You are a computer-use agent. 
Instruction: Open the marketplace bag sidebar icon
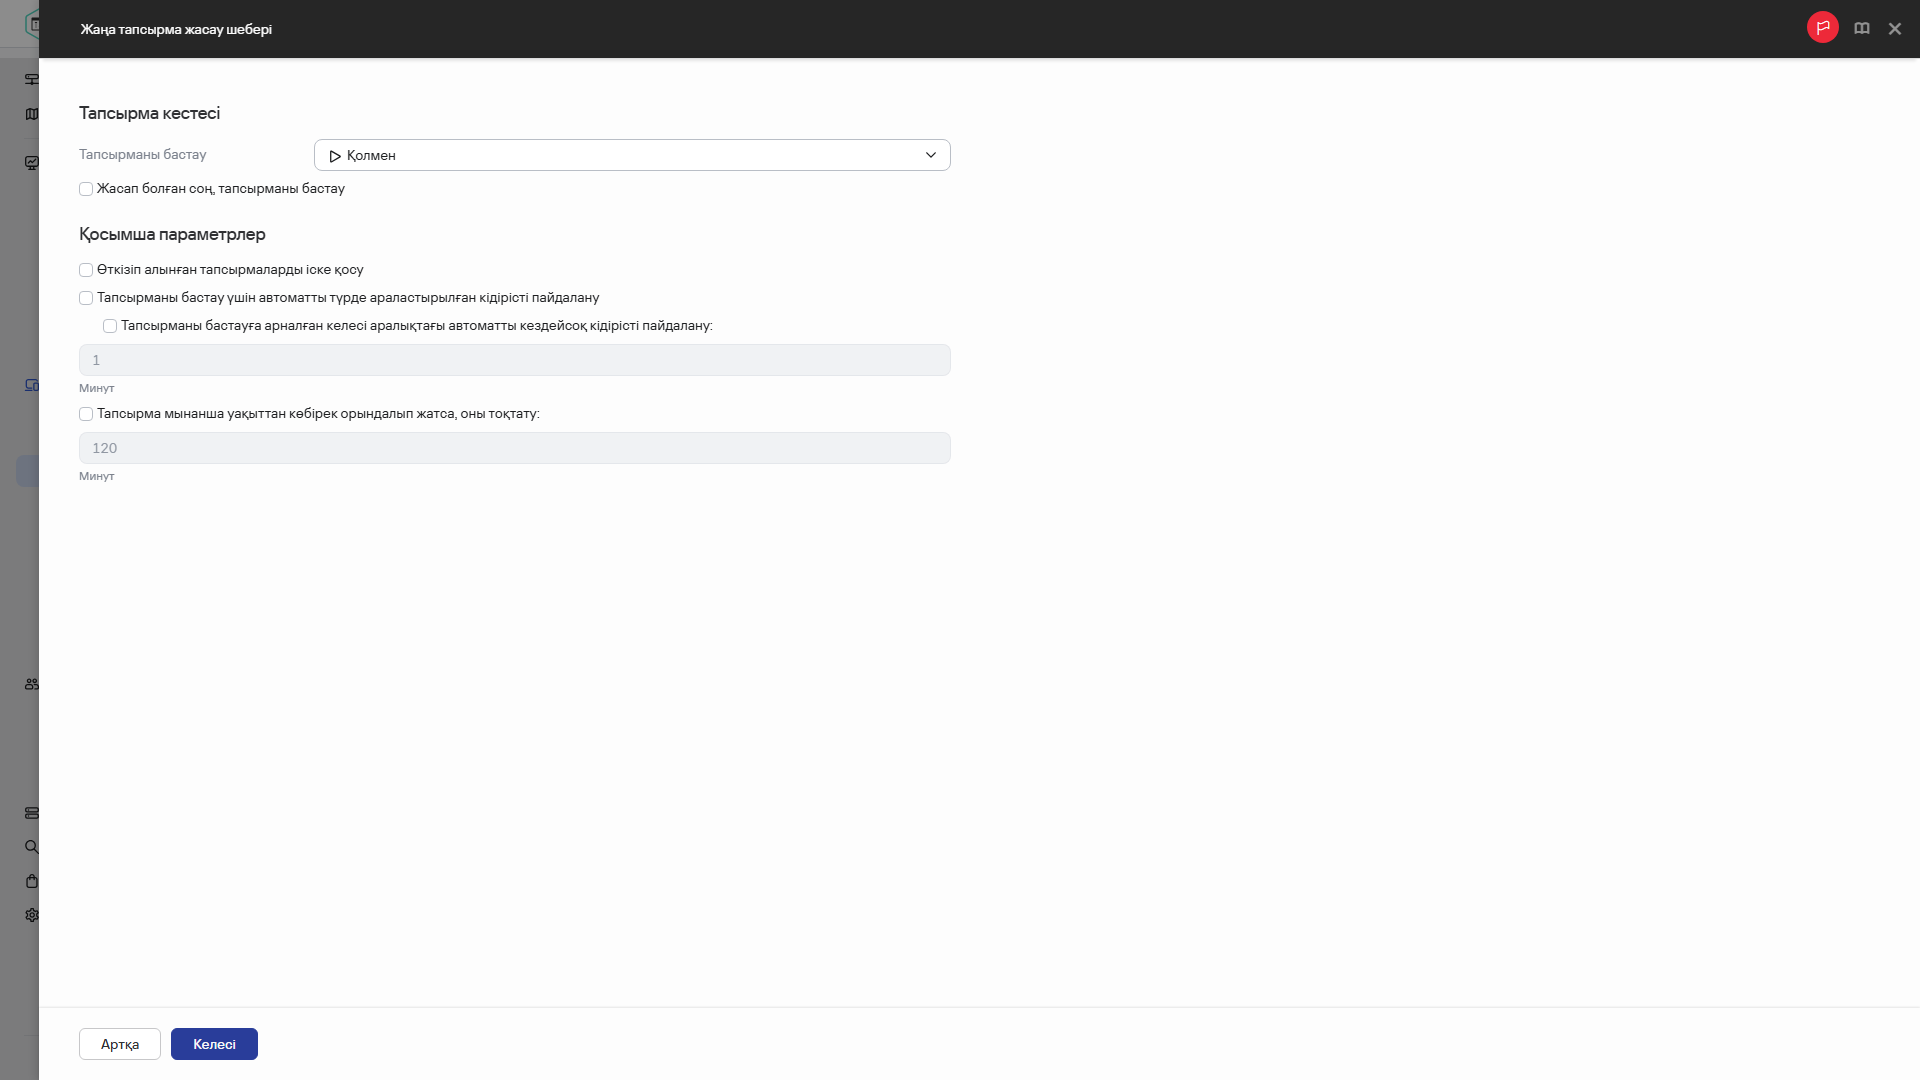coord(32,881)
